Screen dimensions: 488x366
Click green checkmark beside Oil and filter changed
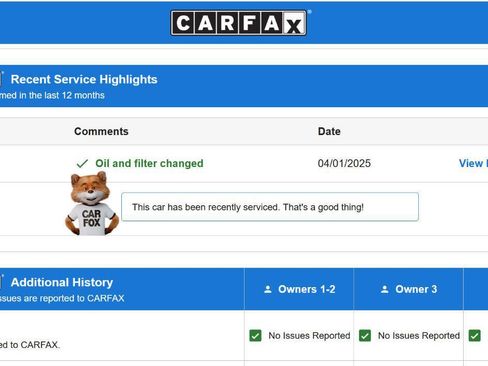[82, 164]
